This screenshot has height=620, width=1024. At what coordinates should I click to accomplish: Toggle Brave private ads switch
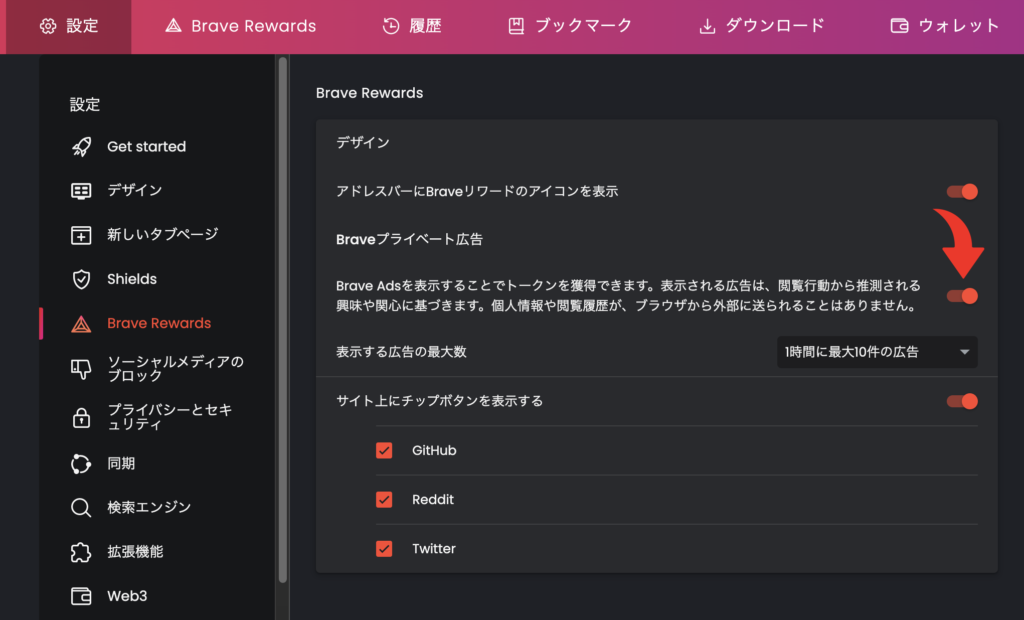click(962, 296)
